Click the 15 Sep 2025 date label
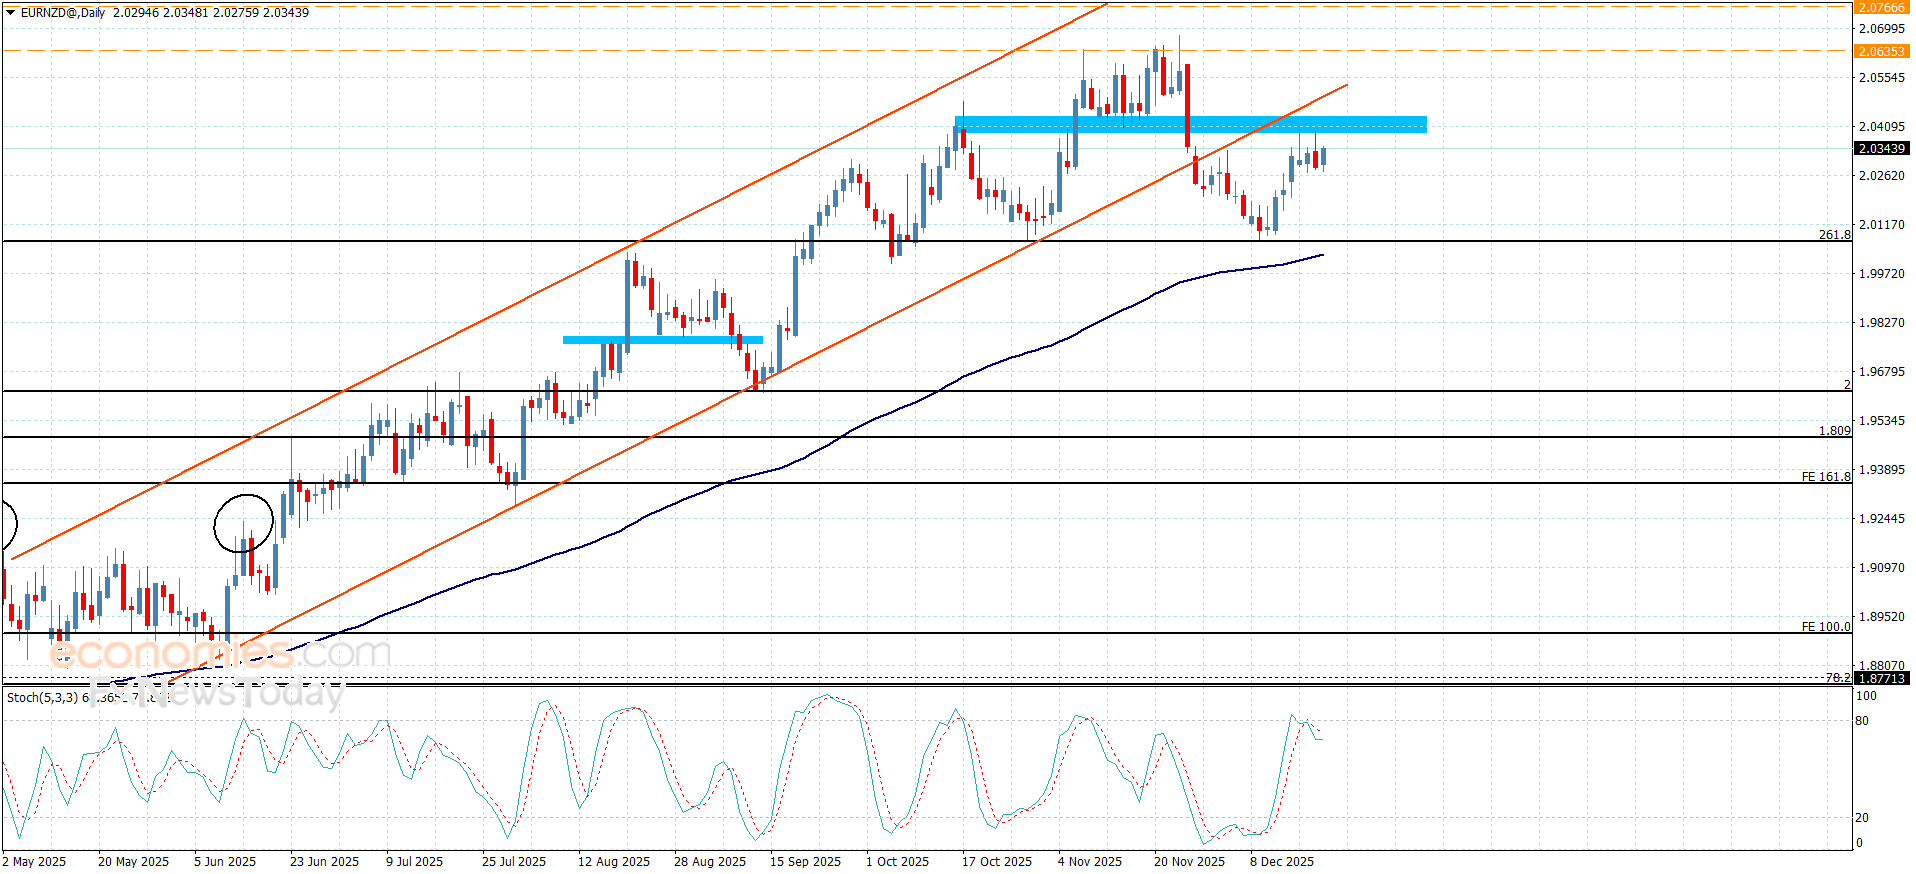Image resolution: width=1916 pixels, height=874 pixels. coord(805,862)
